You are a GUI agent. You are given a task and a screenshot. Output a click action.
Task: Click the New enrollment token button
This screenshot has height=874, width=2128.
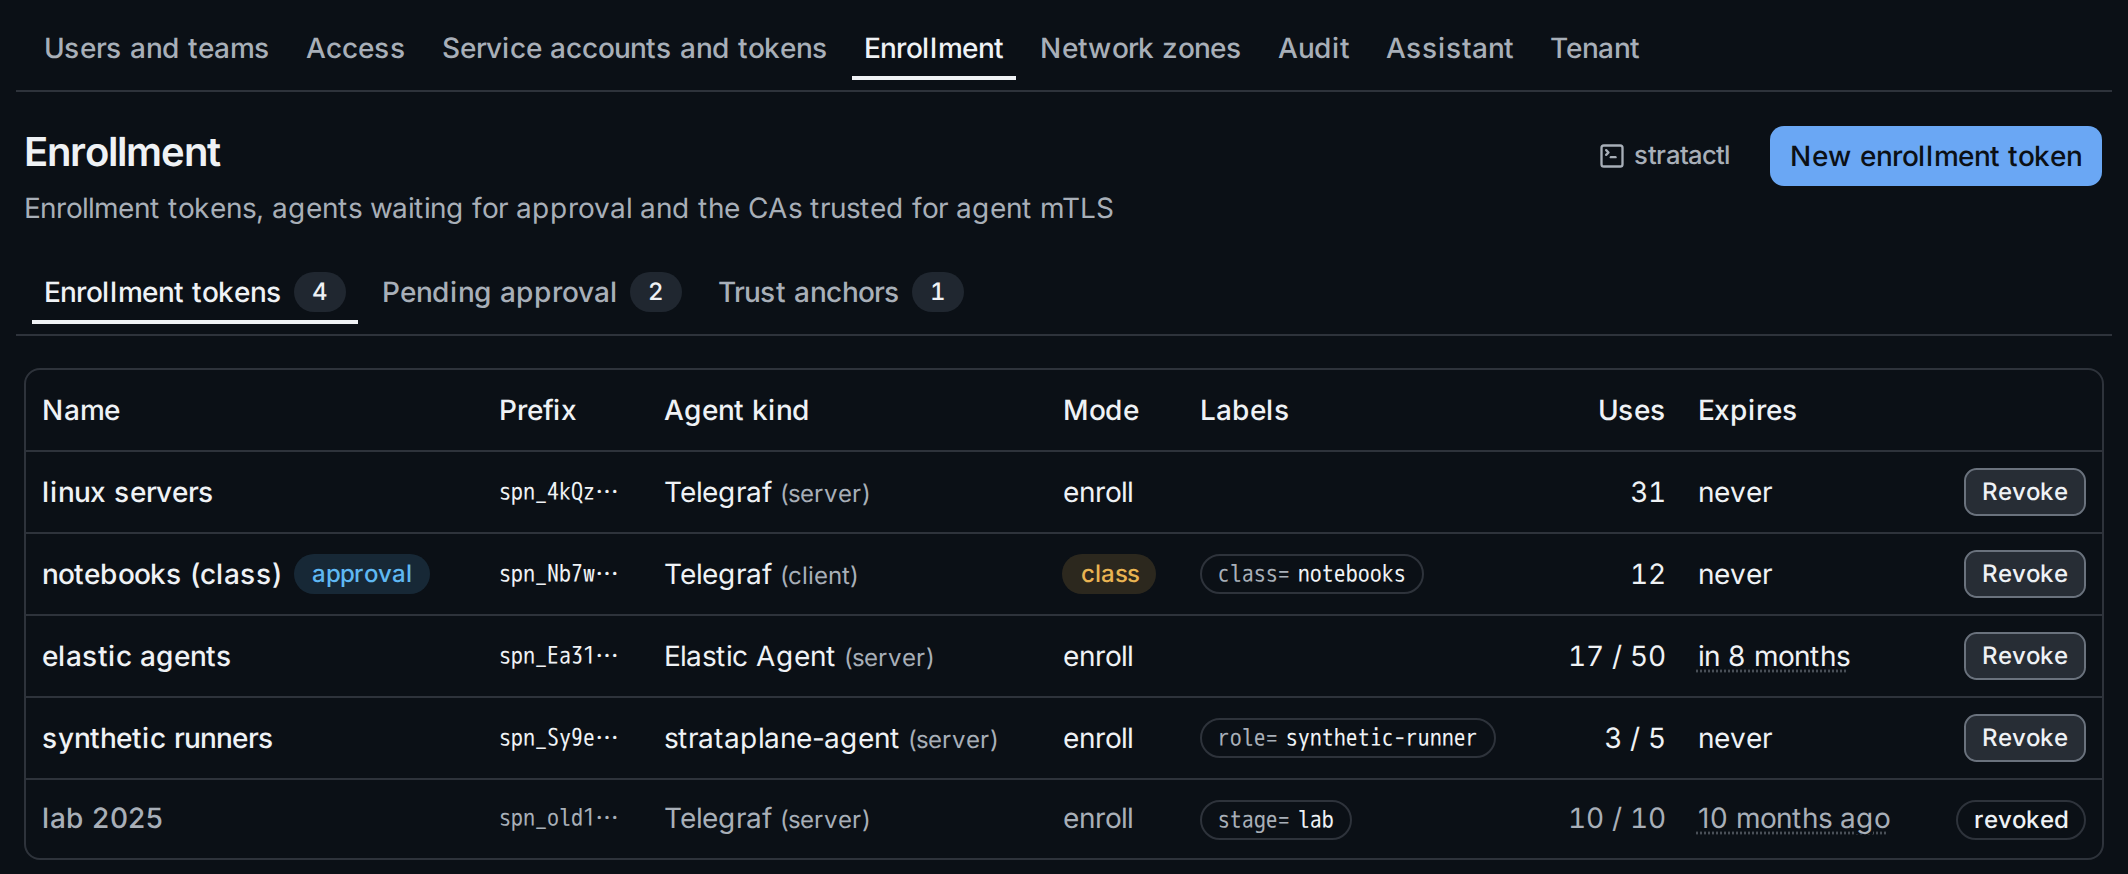(x=1935, y=156)
